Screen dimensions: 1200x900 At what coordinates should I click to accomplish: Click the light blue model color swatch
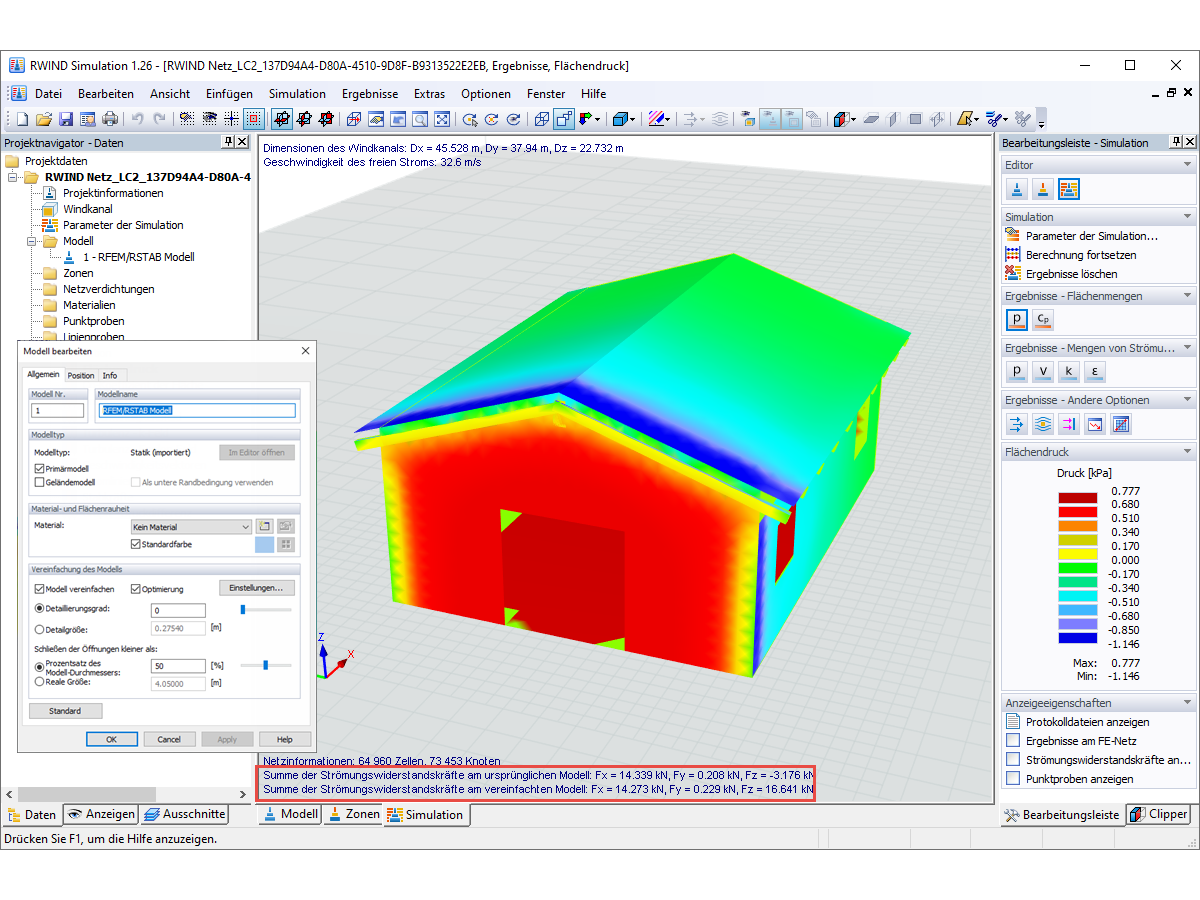[x=264, y=545]
